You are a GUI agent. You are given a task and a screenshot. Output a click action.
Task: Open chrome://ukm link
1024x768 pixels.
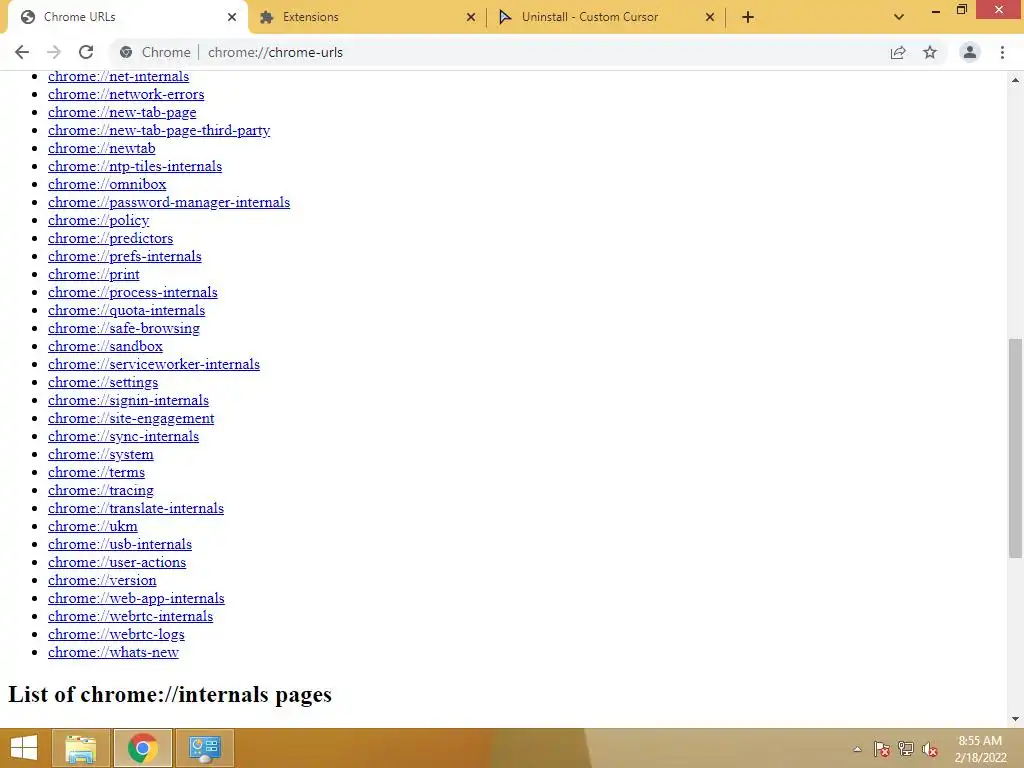(92, 526)
